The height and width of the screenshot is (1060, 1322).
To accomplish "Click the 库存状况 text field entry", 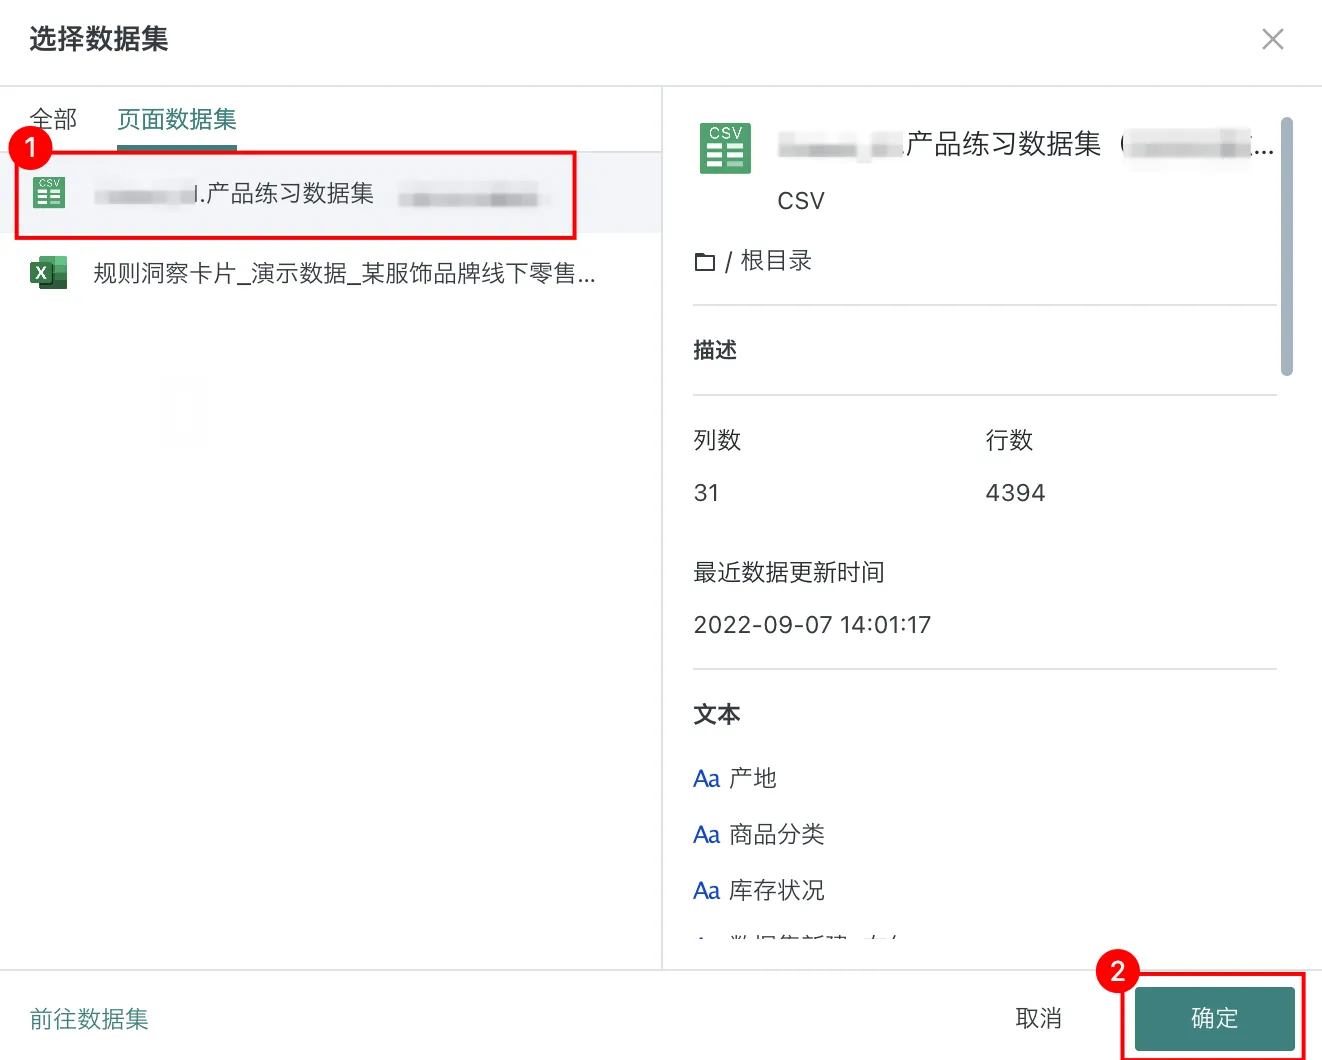I will pyautogui.click(x=776, y=891).
